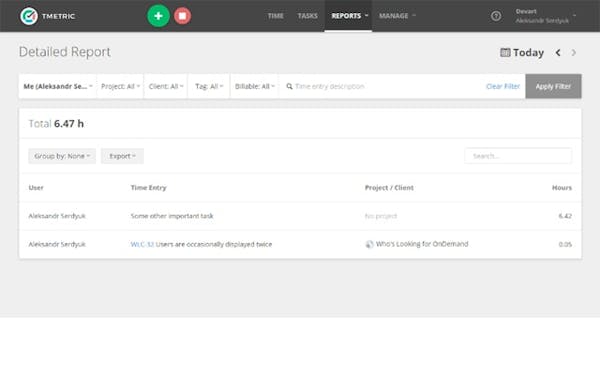Focus the Search field above the table
600x375 pixels.
click(518, 156)
